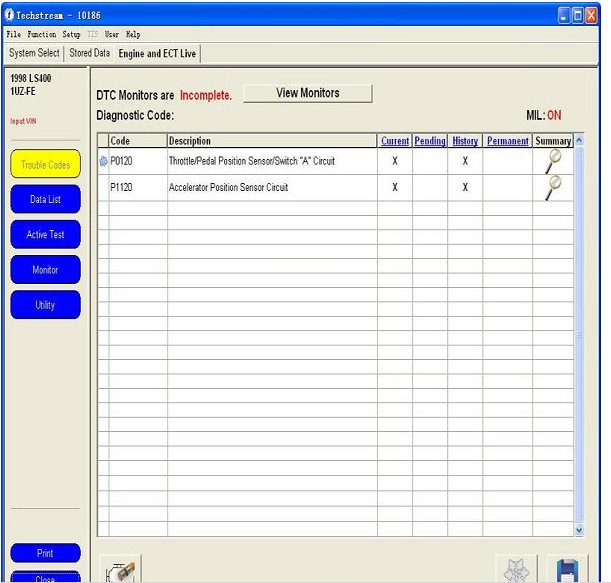Switch to the System Select tab
The height and width of the screenshot is (583, 611).
[x=34, y=53]
